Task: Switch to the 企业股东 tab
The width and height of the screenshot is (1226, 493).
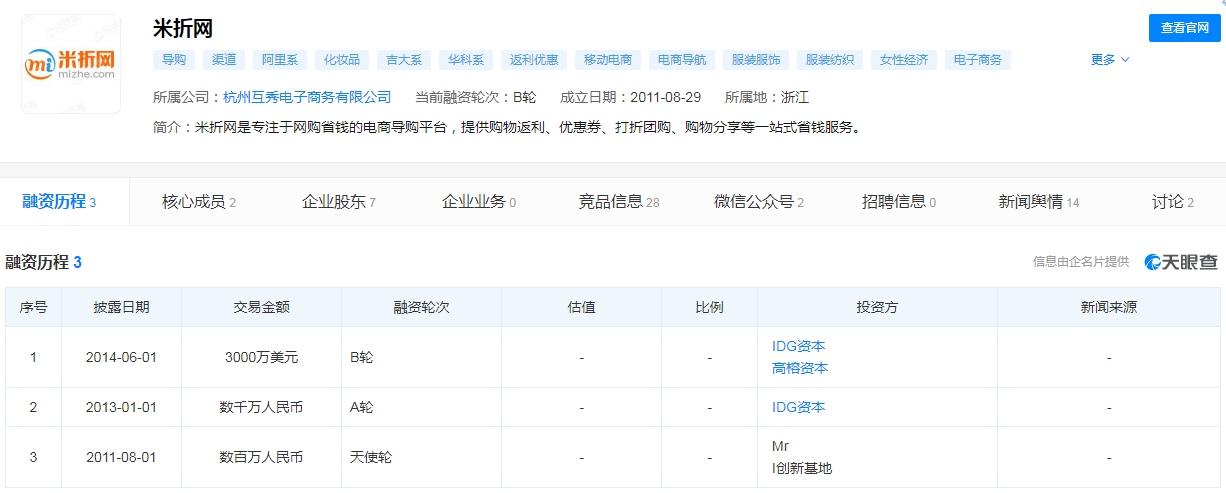Action: [338, 202]
